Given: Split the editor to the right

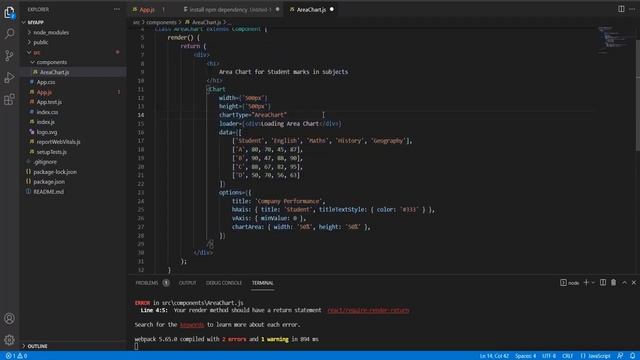Looking at the screenshot, I should pyautogui.click(x=621, y=9).
